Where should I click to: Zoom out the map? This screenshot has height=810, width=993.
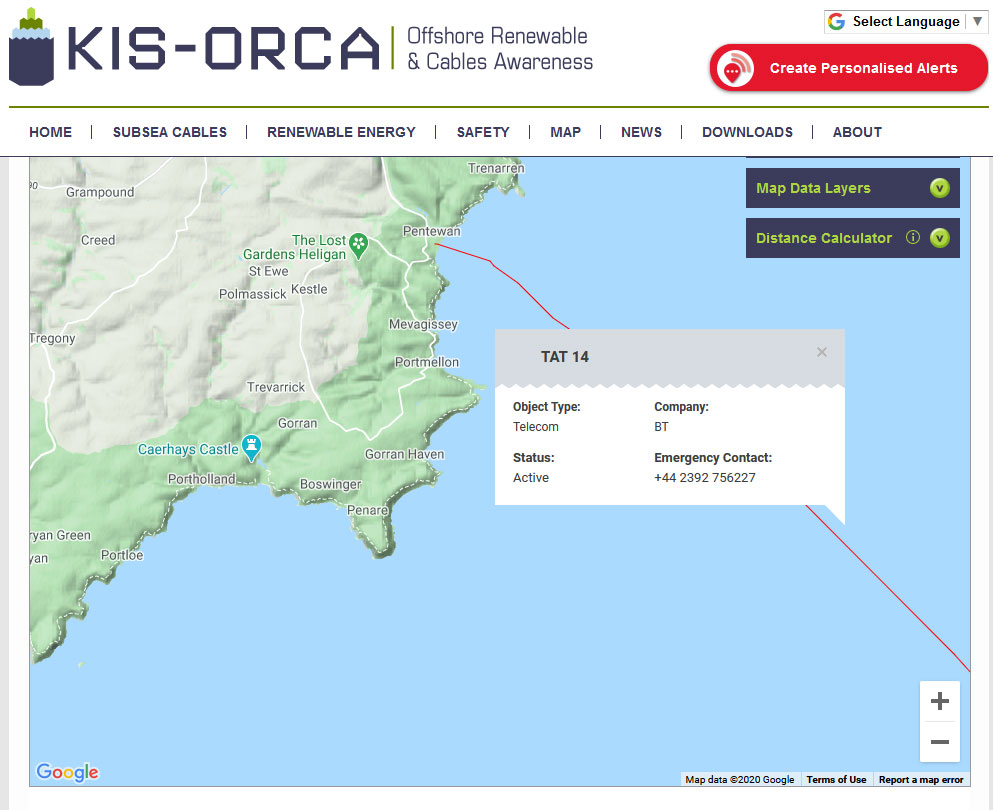click(x=940, y=742)
